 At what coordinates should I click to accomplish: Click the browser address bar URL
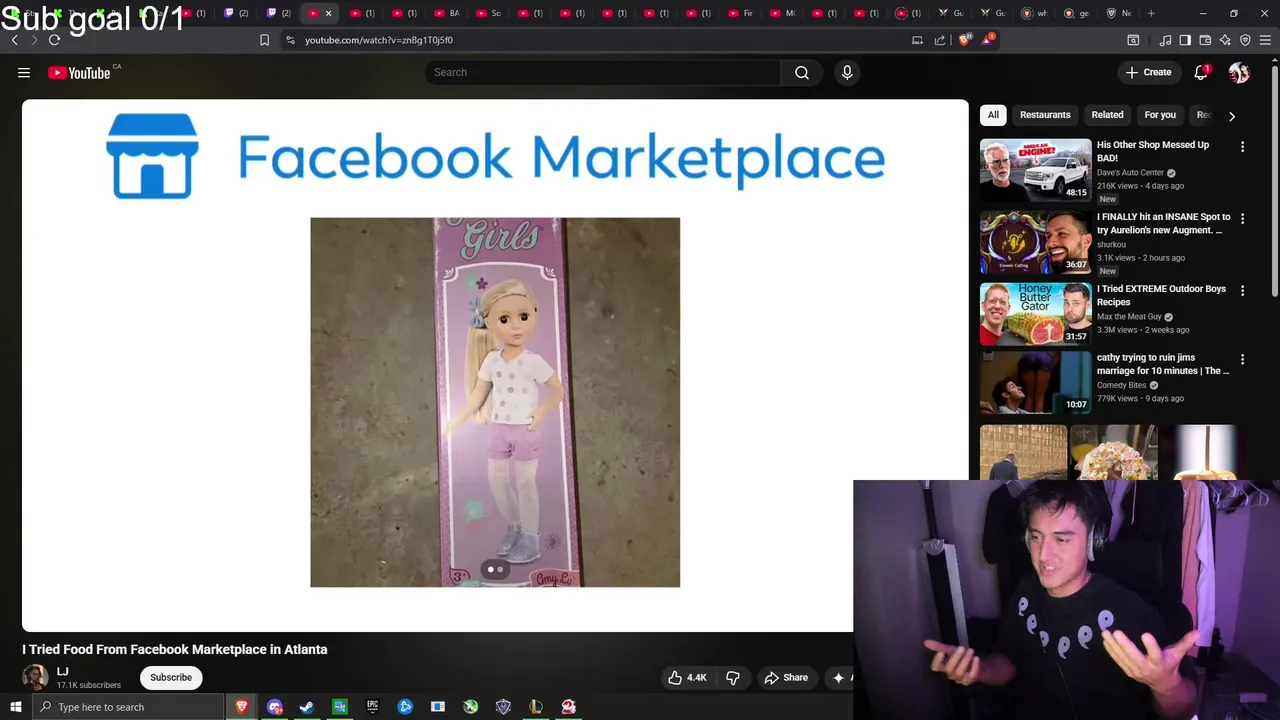click(379, 40)
